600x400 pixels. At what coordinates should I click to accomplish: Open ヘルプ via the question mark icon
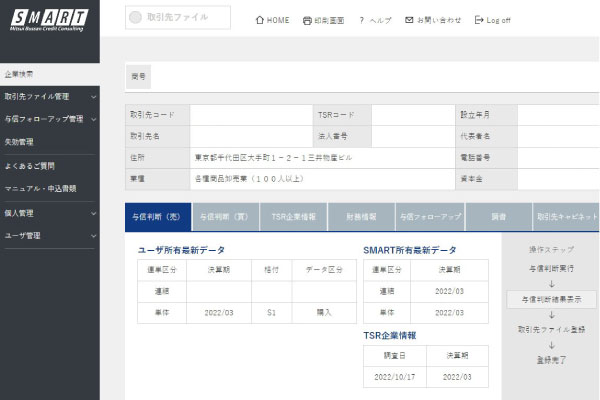tap(361, 20)
